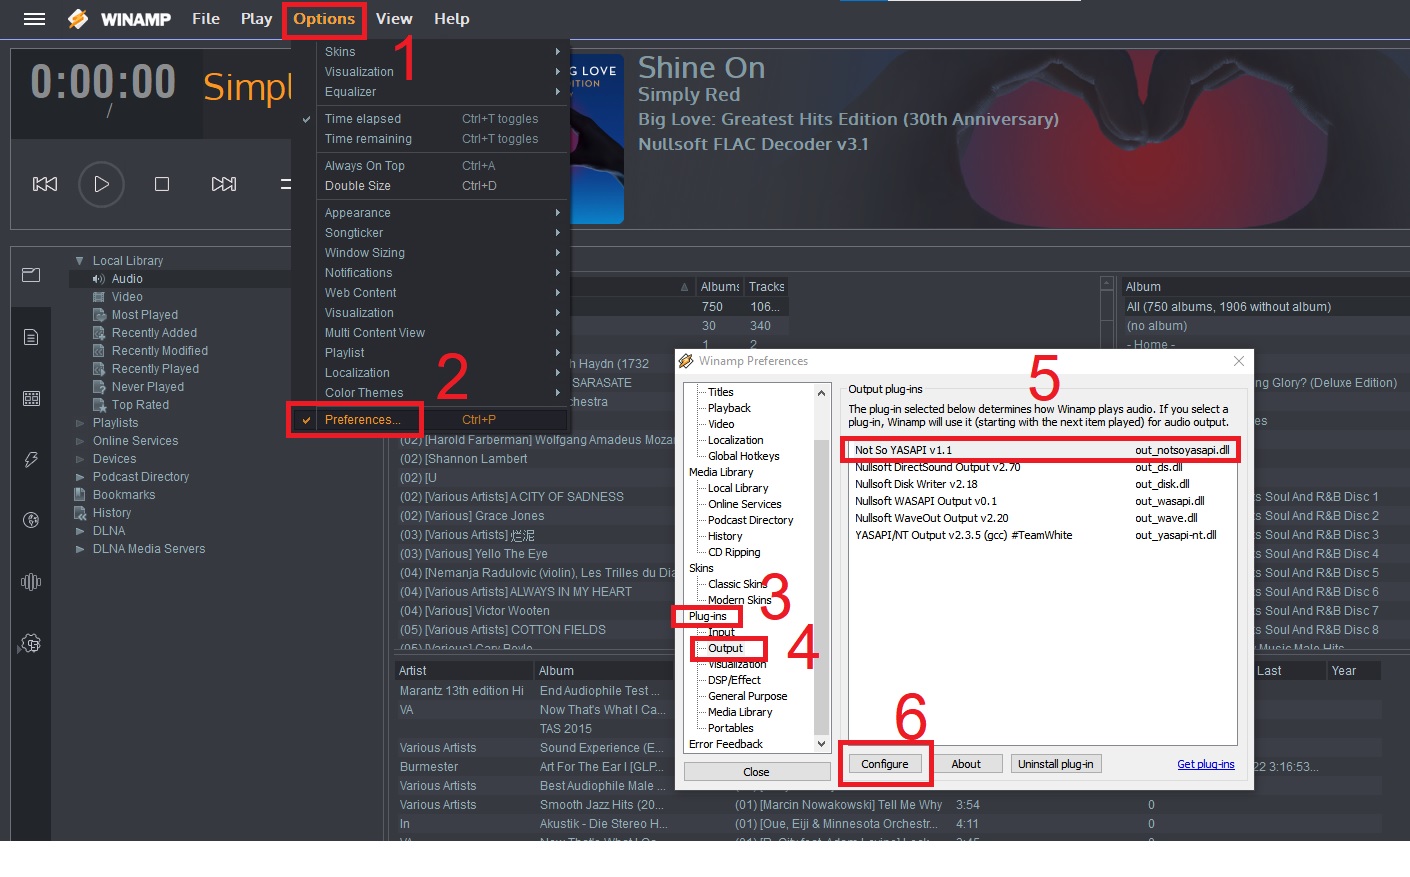Open the Play menu
This screenshot has height=877, width=1410.
click(256, 19)
